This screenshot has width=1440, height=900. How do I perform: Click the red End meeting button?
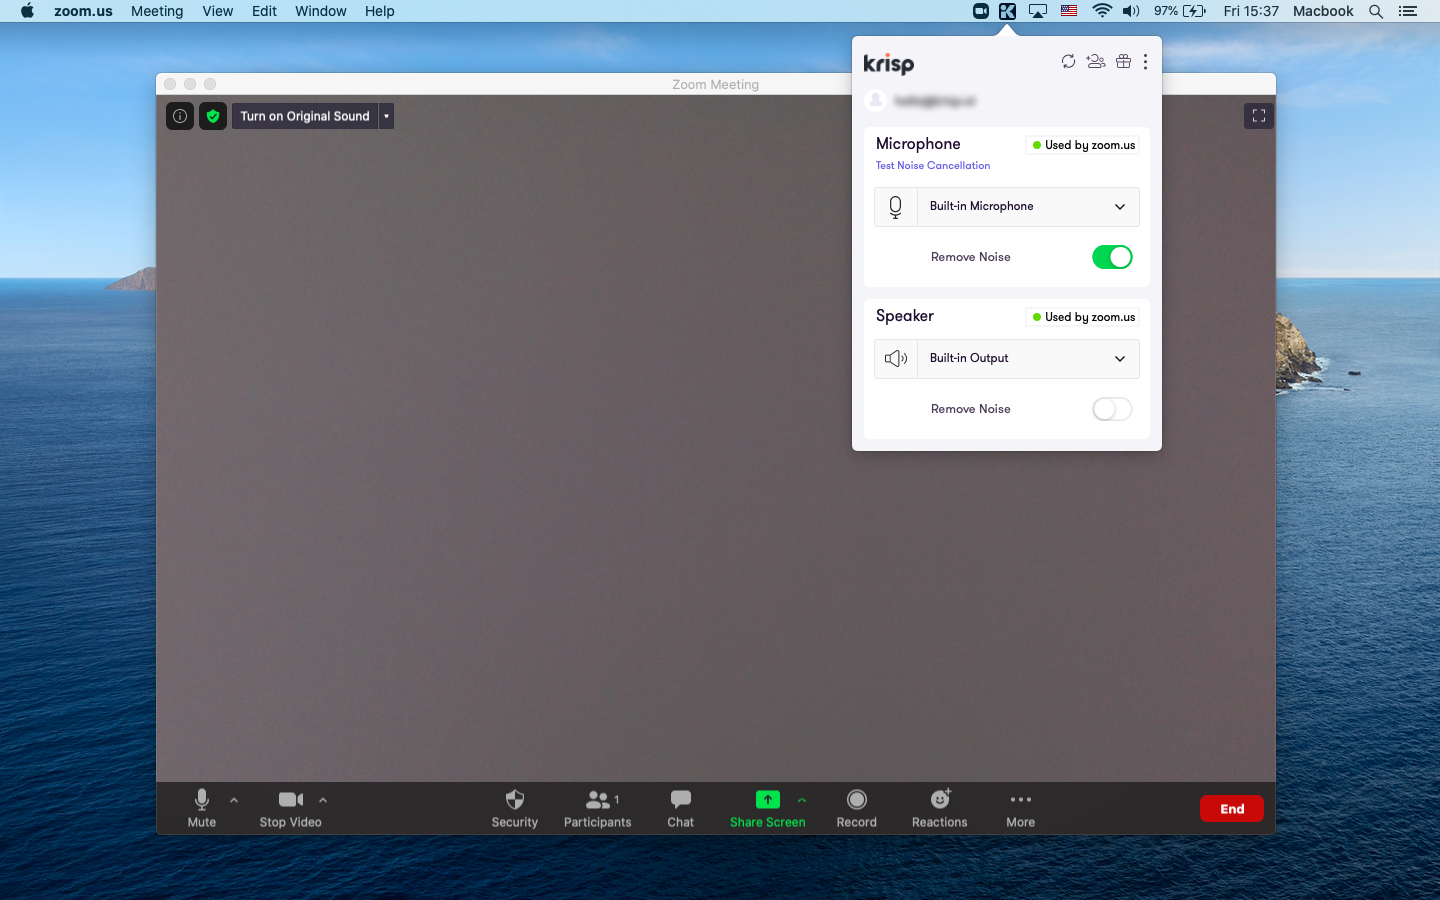pyautogui.click(x=1231, y=809)
